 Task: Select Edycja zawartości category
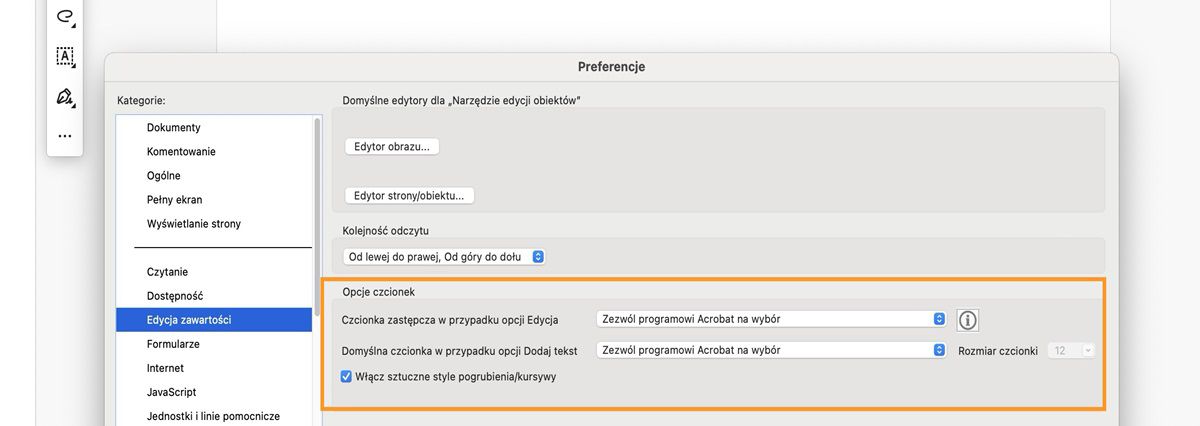click(x=214, y=320)
